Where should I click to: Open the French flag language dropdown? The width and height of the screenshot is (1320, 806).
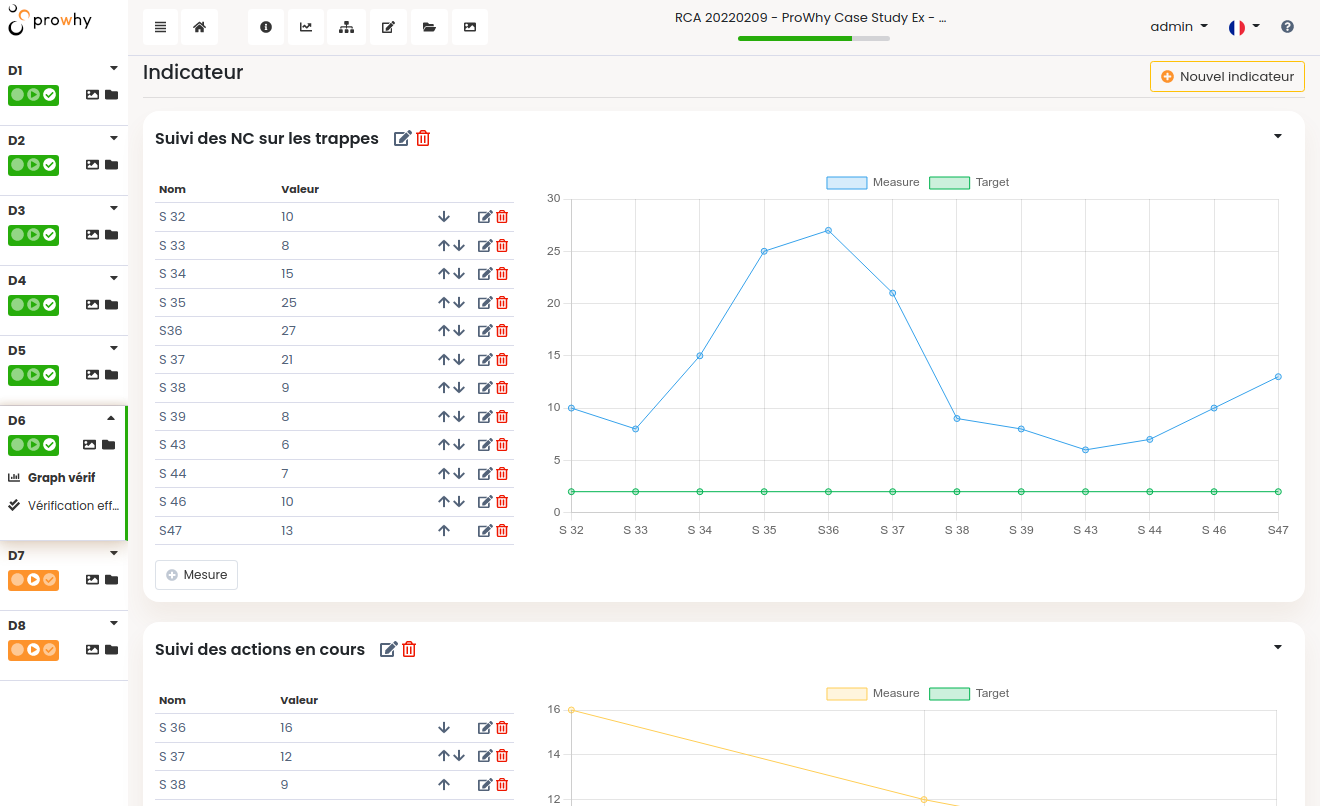pyautogui.click(x=1244, y=27)
